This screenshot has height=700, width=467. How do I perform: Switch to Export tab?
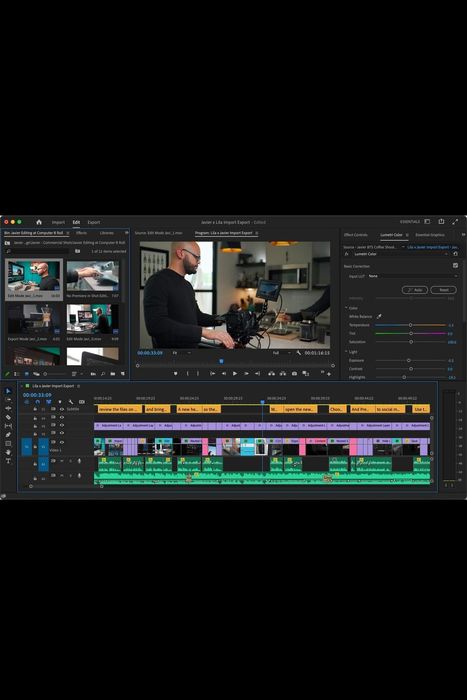(x=94, y=222)
